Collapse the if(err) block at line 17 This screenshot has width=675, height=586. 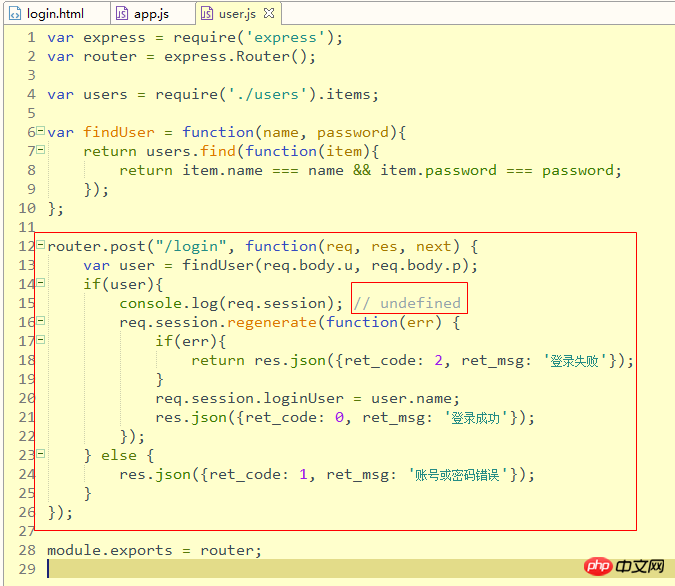tap(40, 340)
